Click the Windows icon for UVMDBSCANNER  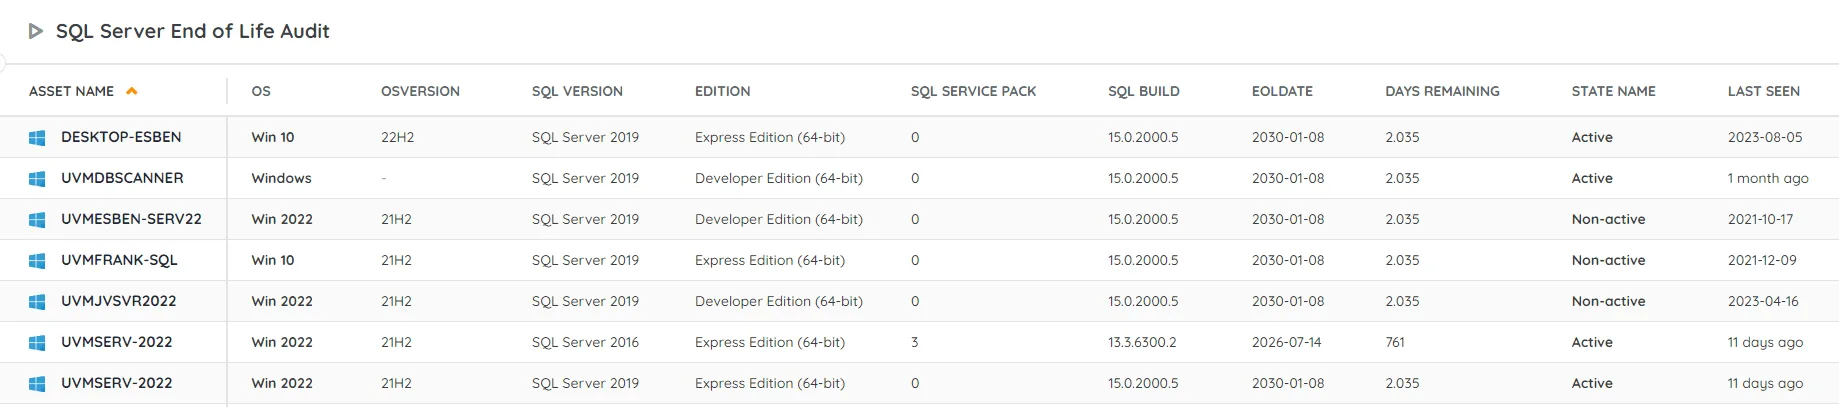(x=37, y=179)
